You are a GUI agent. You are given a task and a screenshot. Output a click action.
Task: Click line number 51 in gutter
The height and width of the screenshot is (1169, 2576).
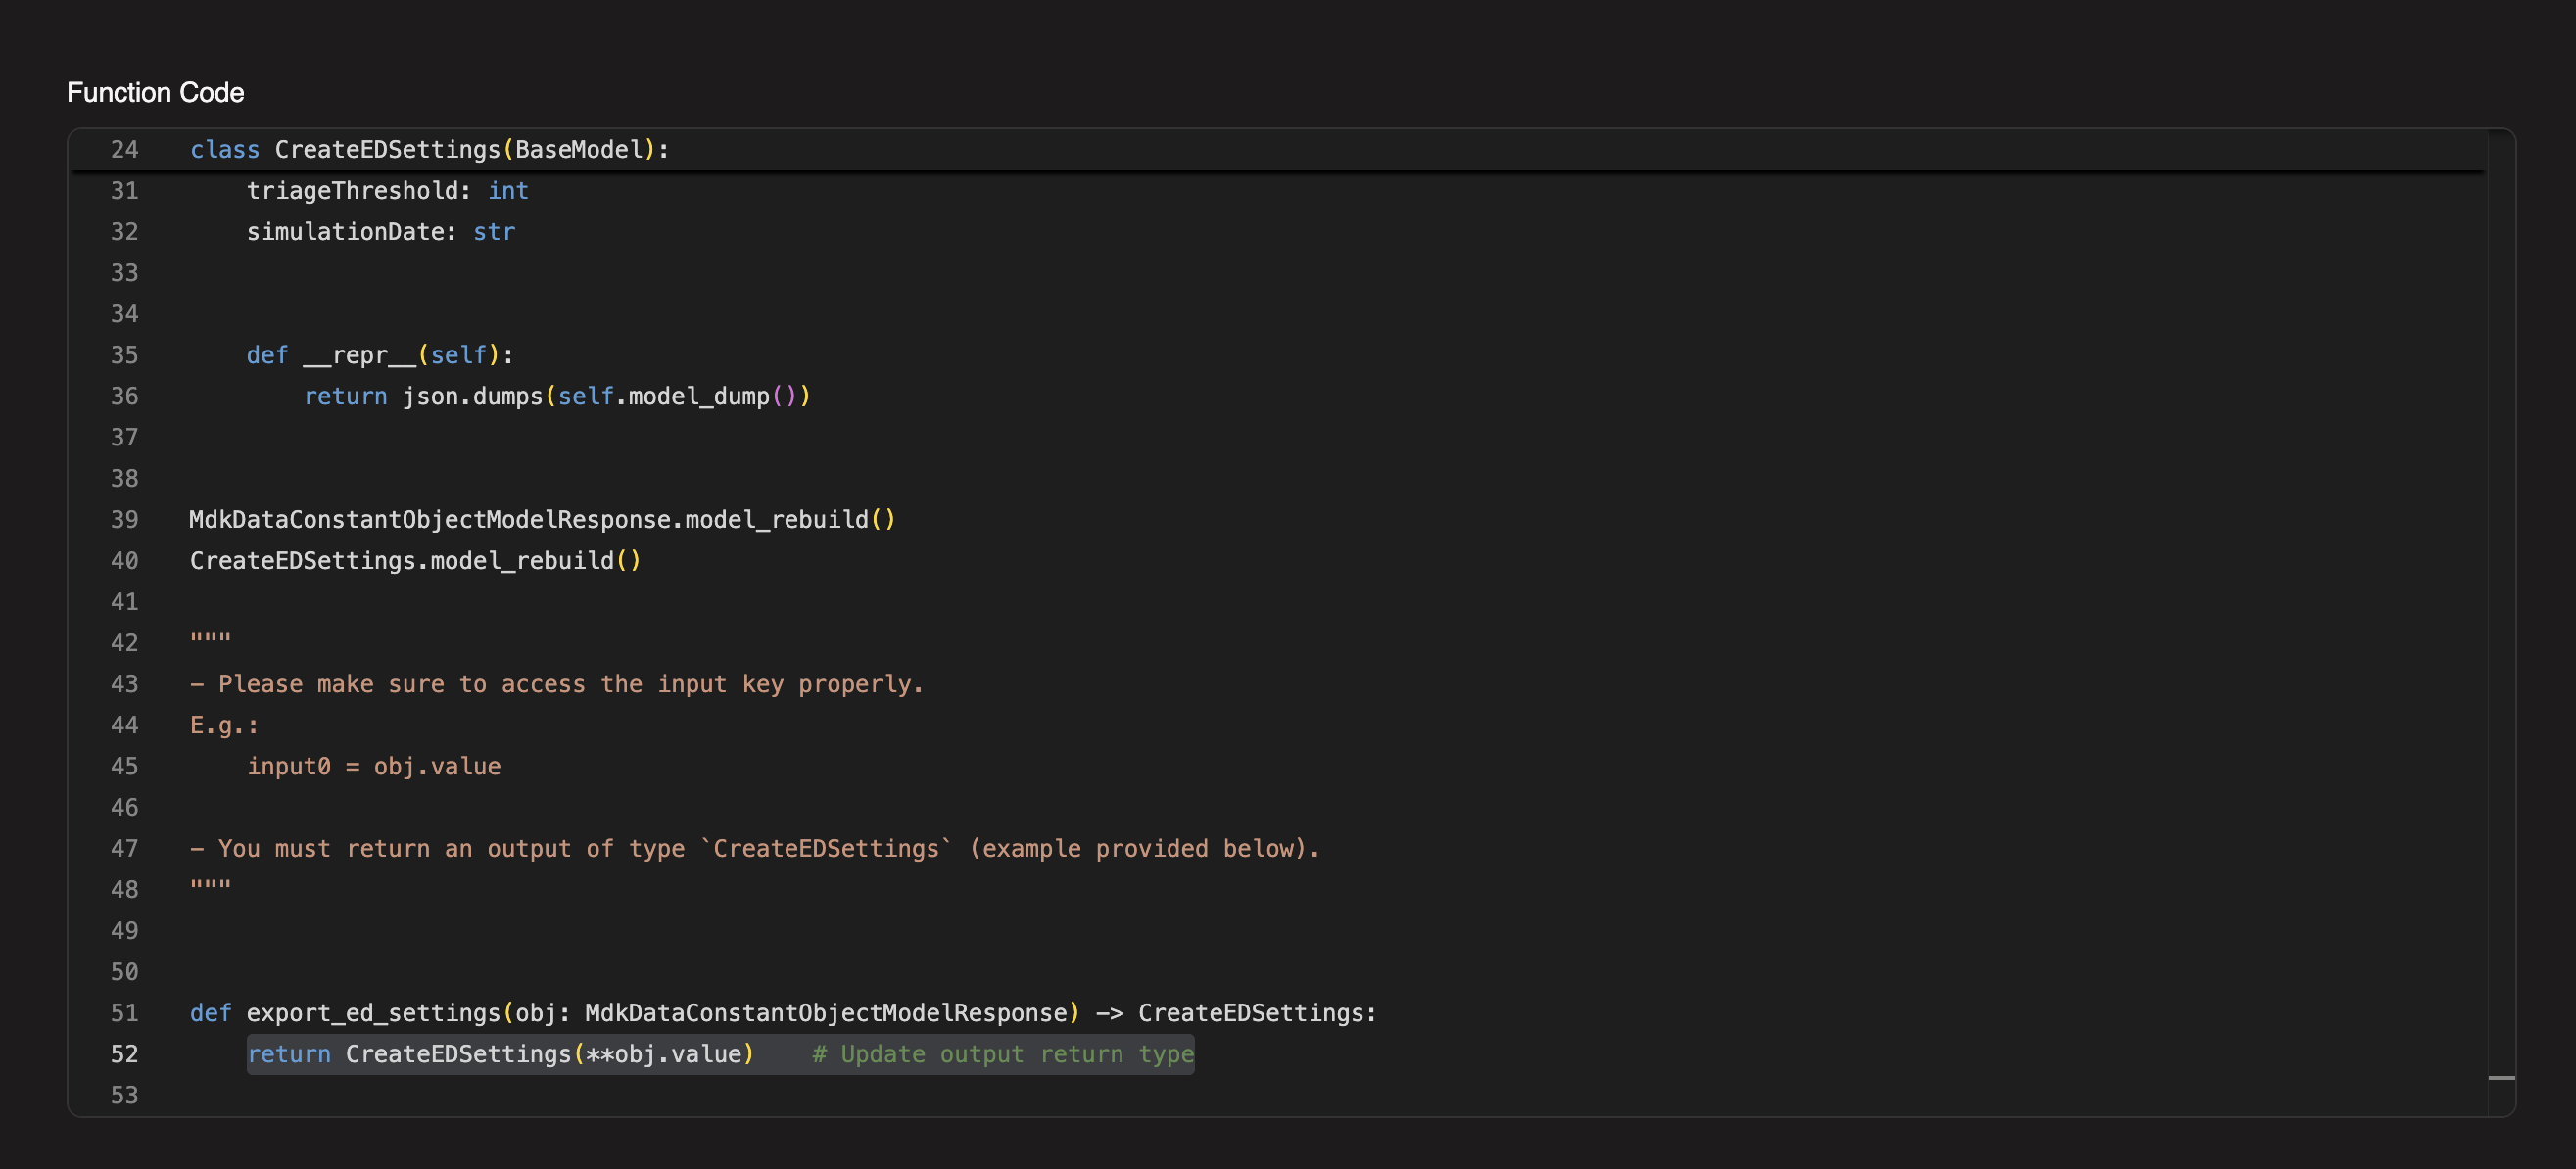pyautogui.click(x=124, y=1013)
